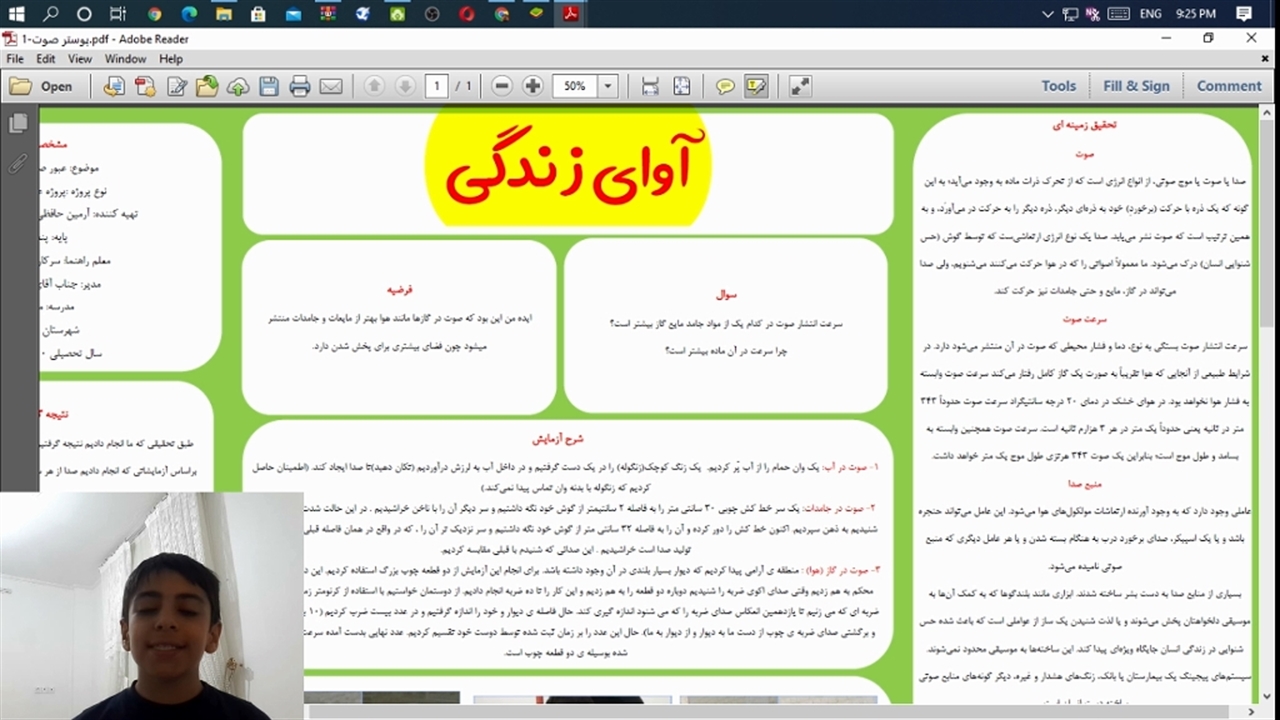Open the View menu
Viewport: 1280px width, 720px height.
(x=80, y=59)
